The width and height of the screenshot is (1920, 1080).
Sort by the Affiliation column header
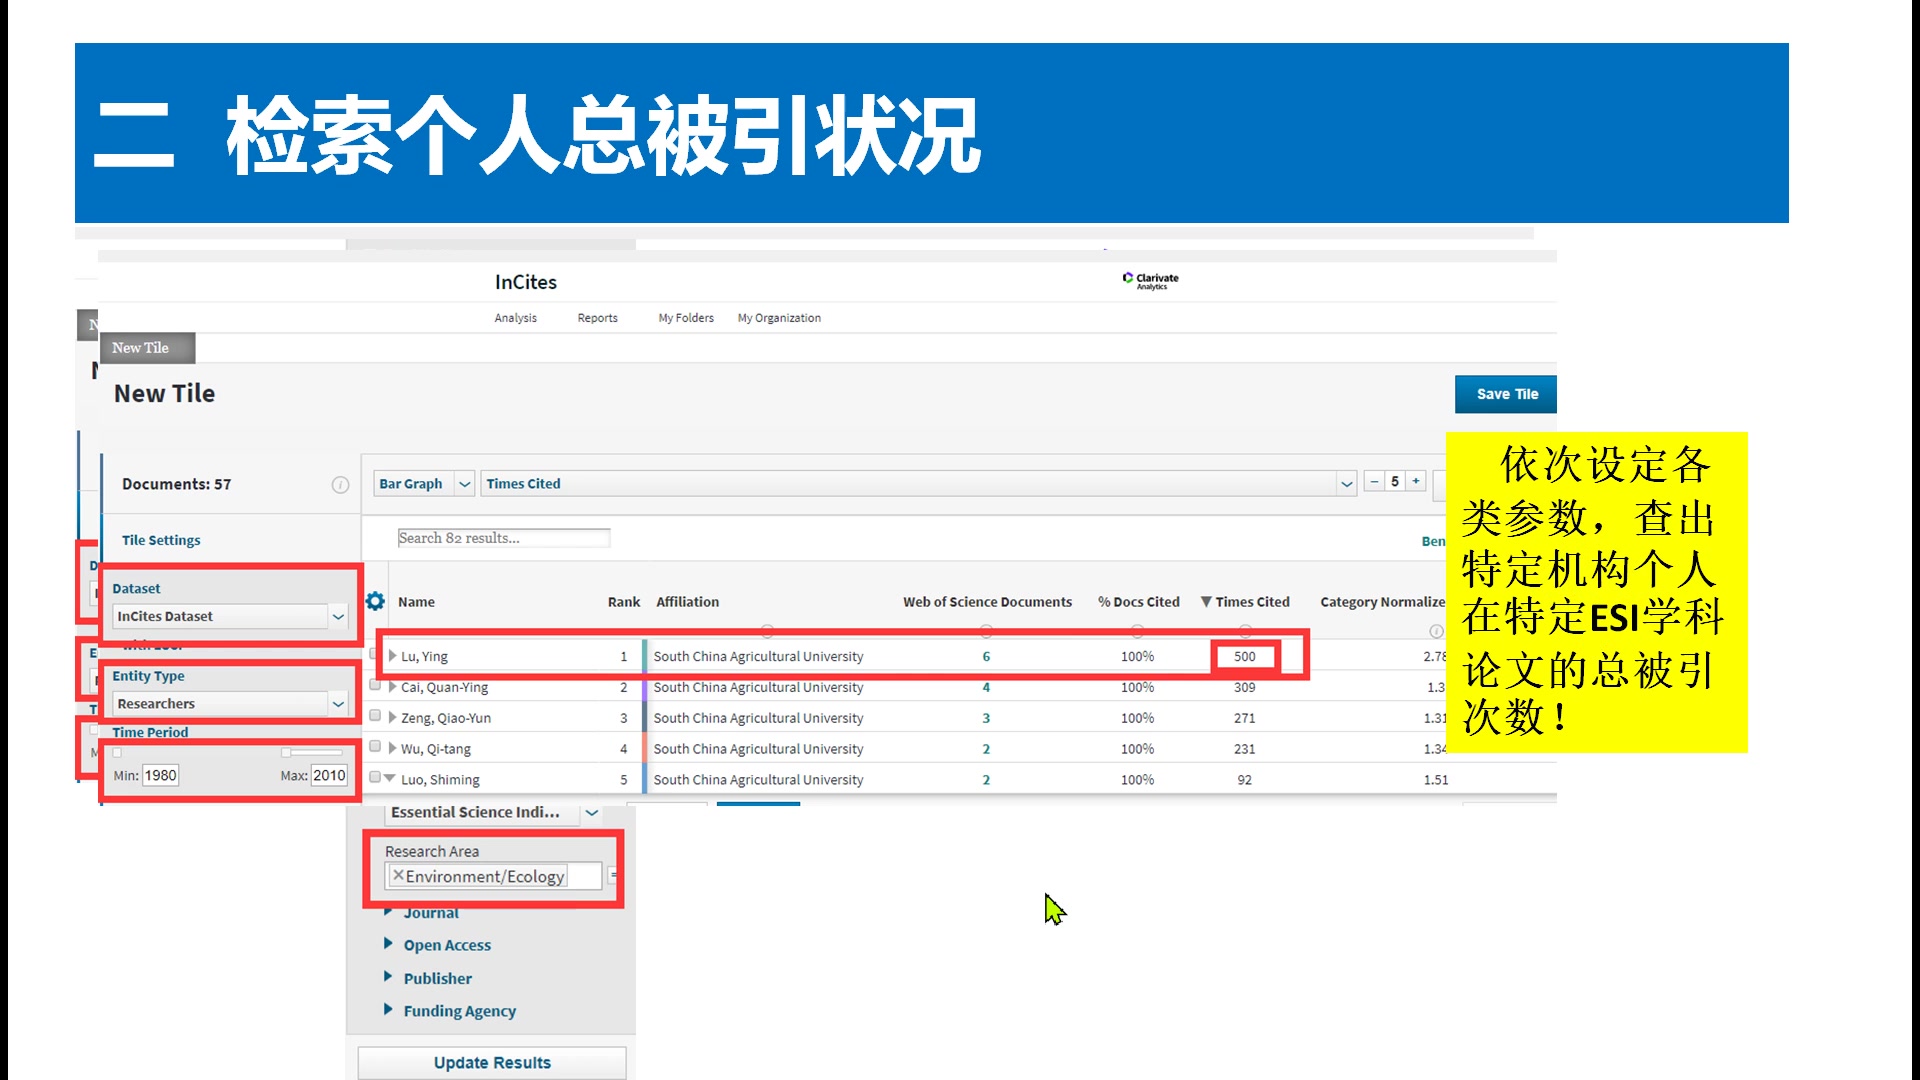click(687, 602)
